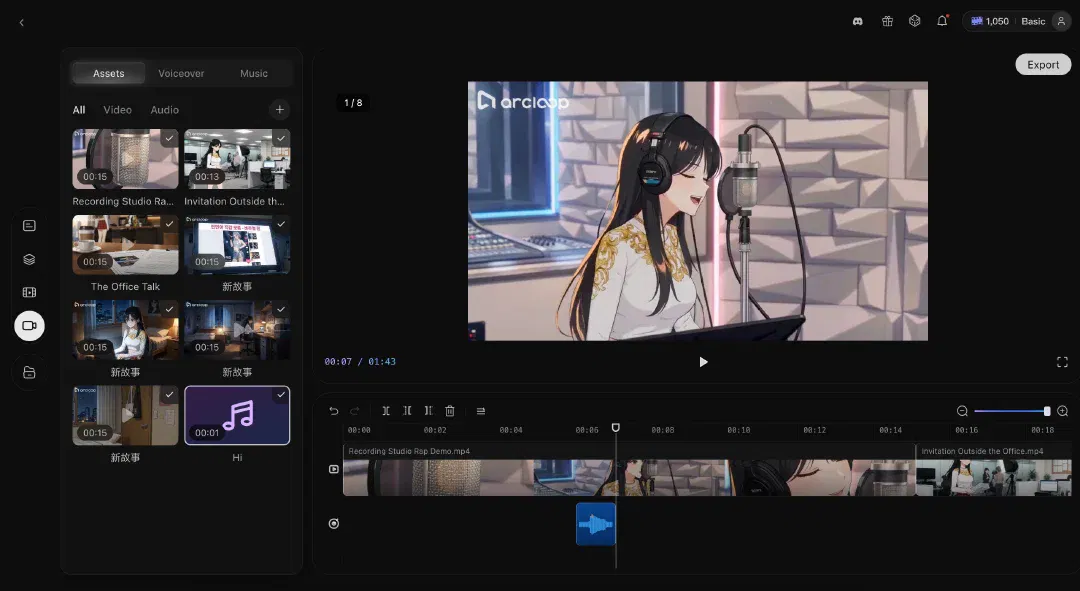Go back using the top-left arrow
The image size is (1080, 591).
[21, 23]
